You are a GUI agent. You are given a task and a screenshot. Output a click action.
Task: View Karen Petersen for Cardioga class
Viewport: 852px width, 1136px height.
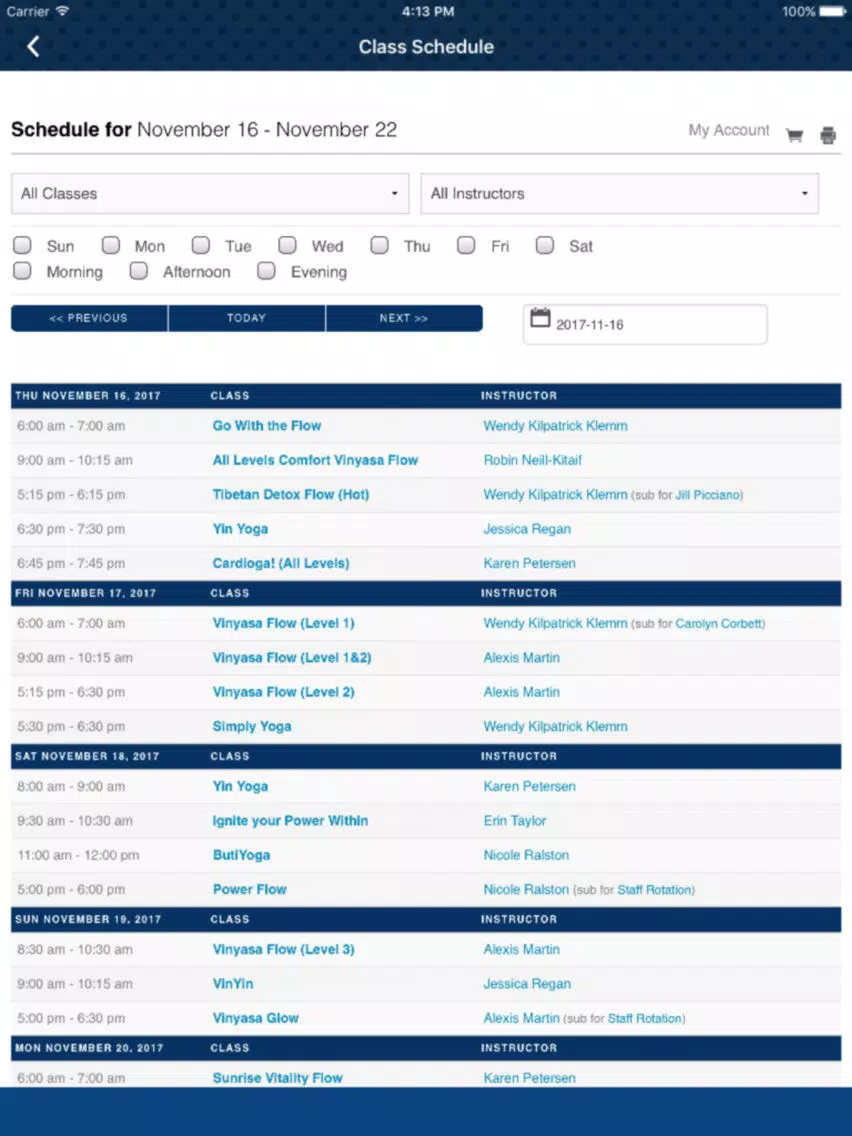530,564
